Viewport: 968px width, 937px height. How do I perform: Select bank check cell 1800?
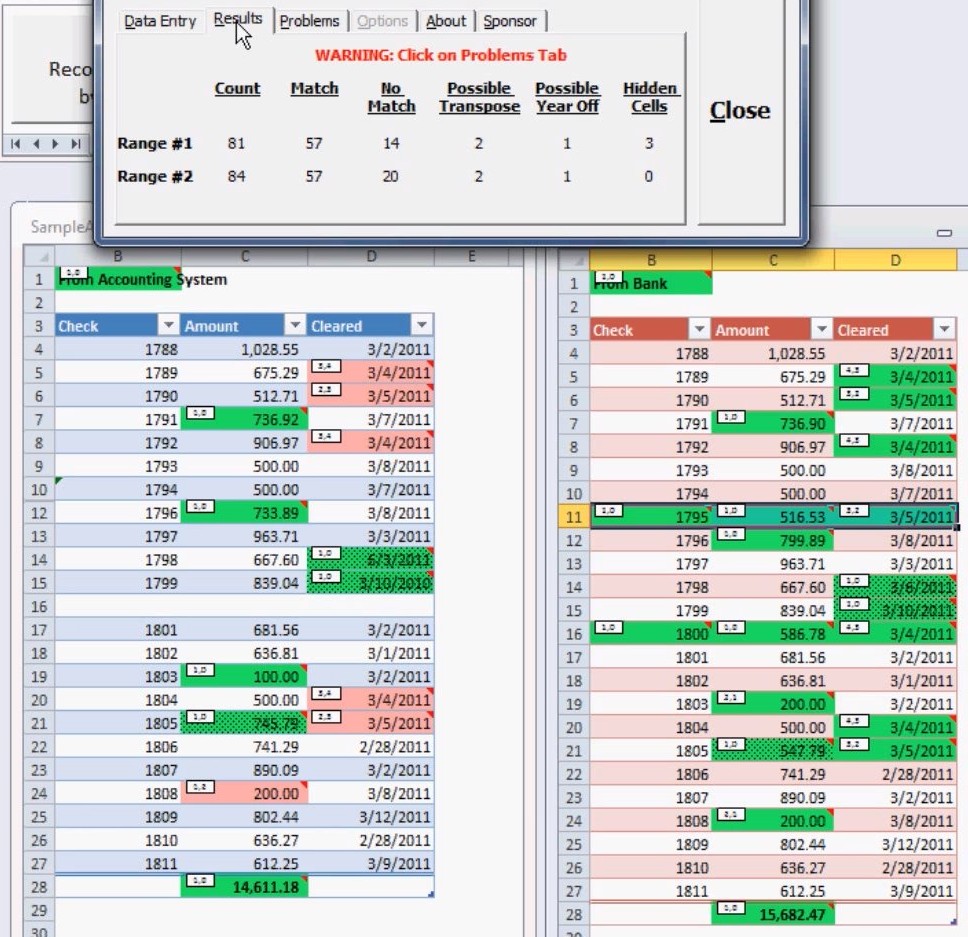[651, 634]
